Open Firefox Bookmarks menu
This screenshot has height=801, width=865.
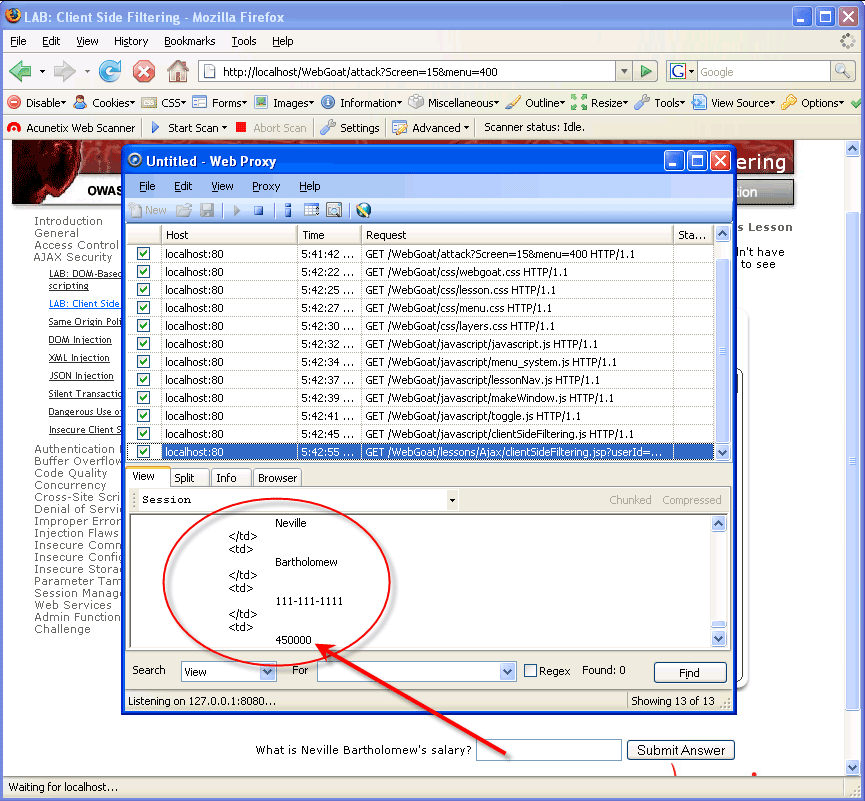coord(189,41)
